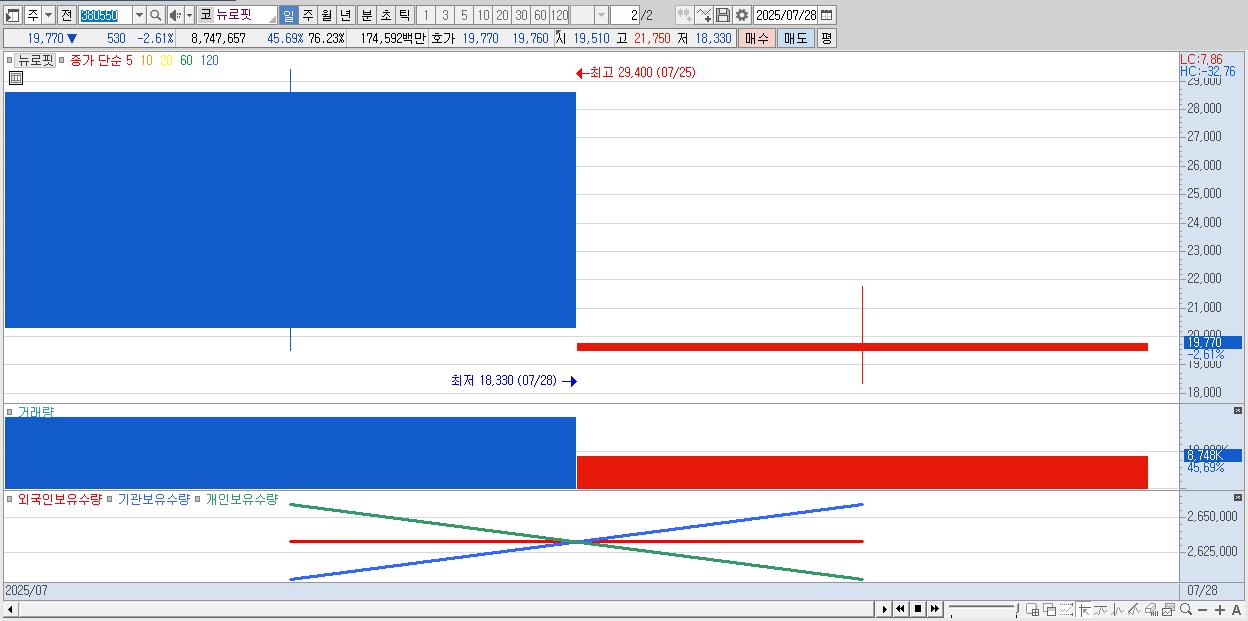Screen dimensions: 1248x621
Task: Select the 3 interval preset
Action: [x=445, y=15]
